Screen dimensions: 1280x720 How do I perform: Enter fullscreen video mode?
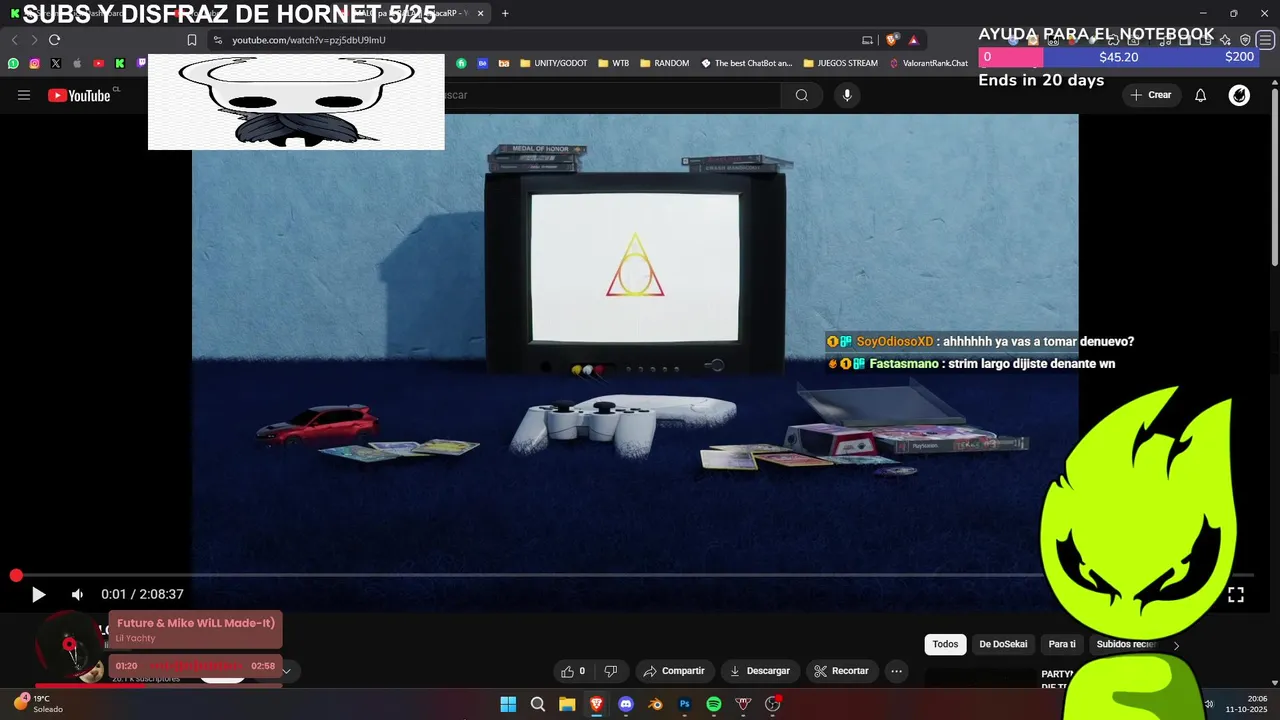point(1236,594)
